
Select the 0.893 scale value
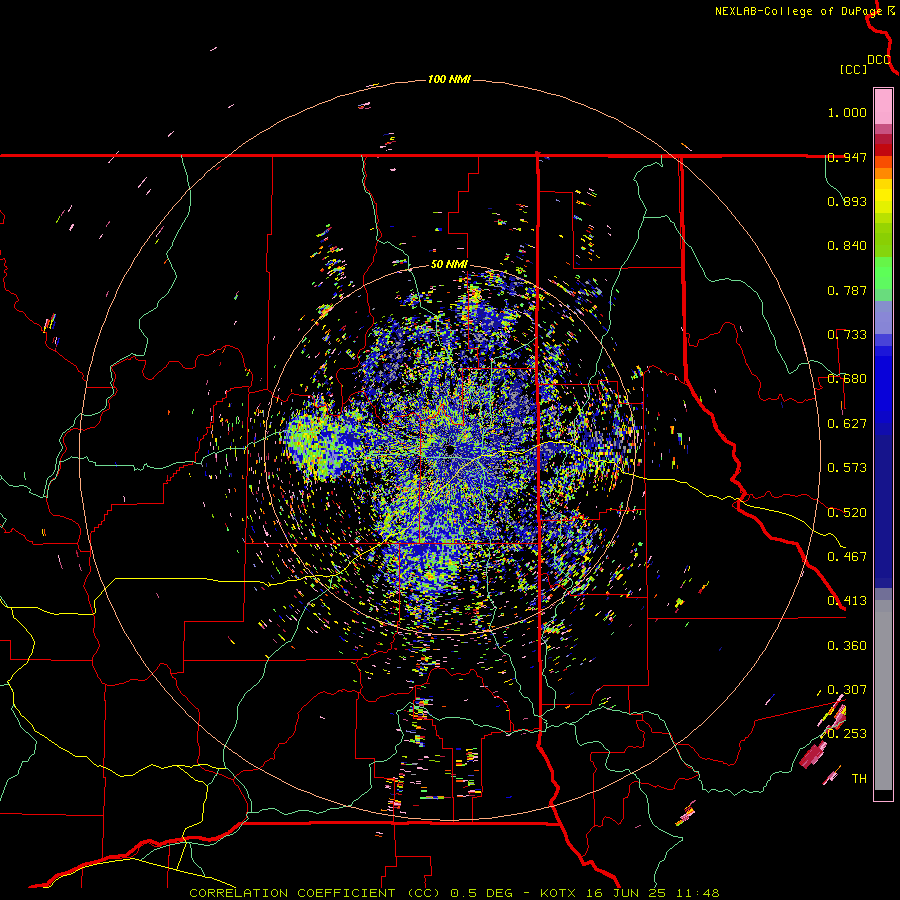[x=847, y=201]
